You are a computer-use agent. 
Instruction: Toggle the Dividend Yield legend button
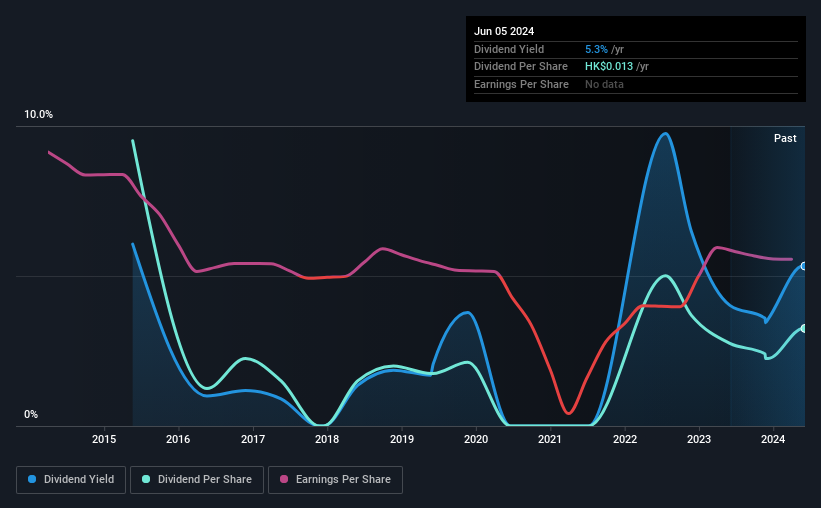click(x=71, y=480)
